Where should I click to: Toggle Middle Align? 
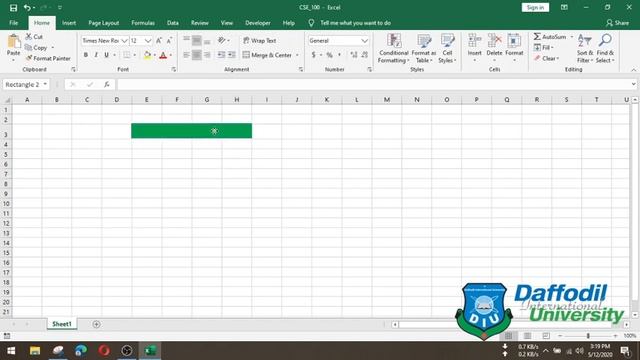pos(197,40)
